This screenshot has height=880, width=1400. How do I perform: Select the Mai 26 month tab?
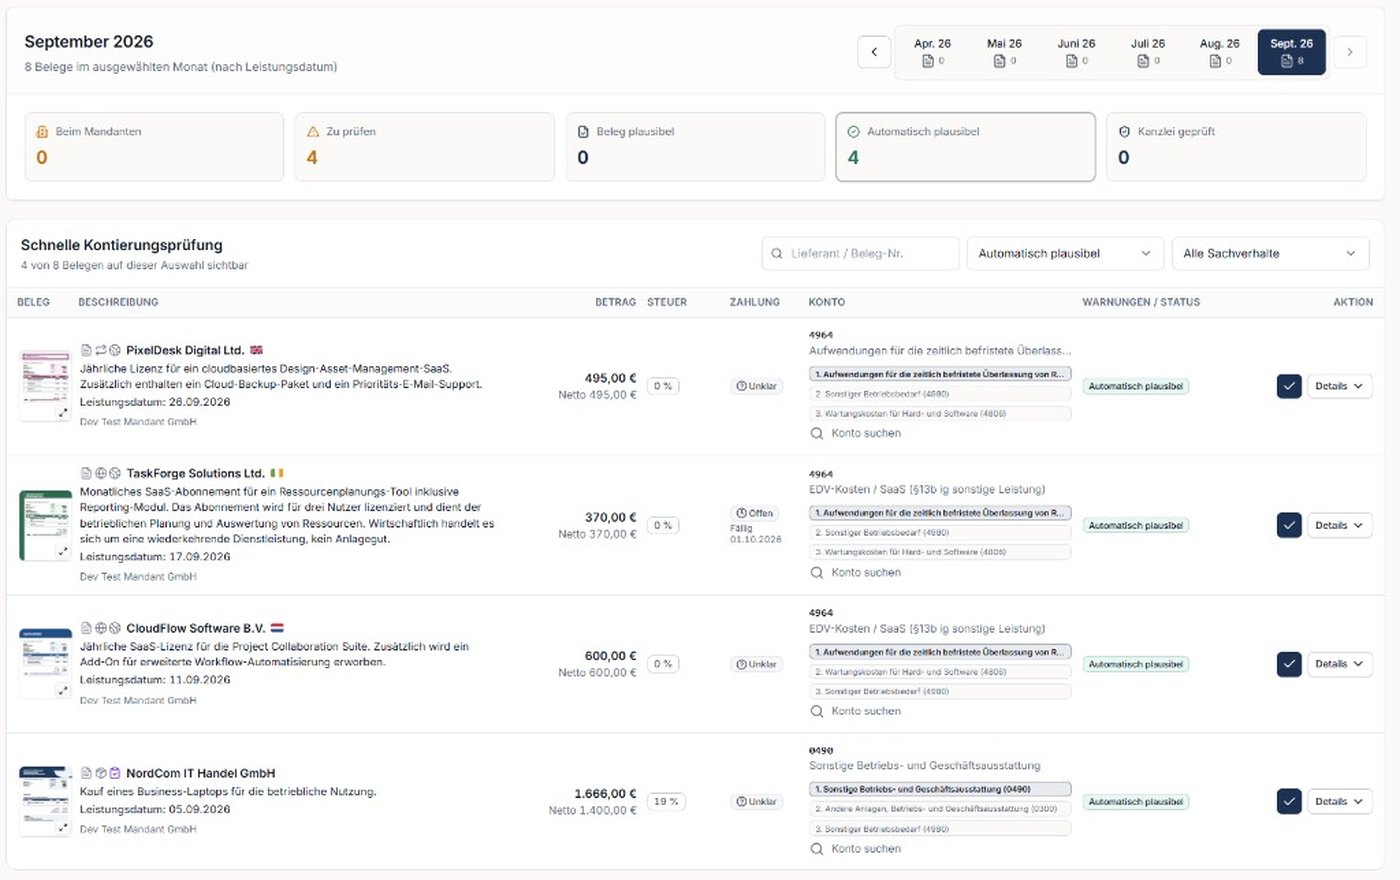[x=1004, y=52]
